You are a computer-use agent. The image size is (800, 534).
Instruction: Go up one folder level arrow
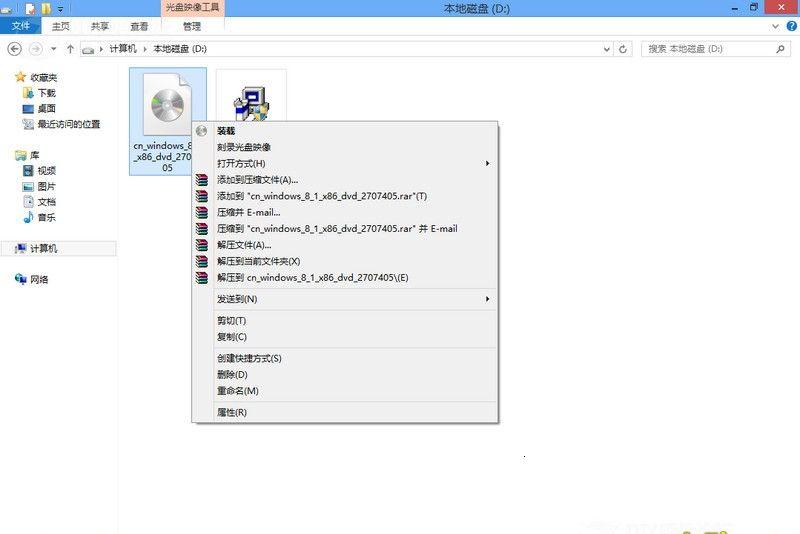70,49
